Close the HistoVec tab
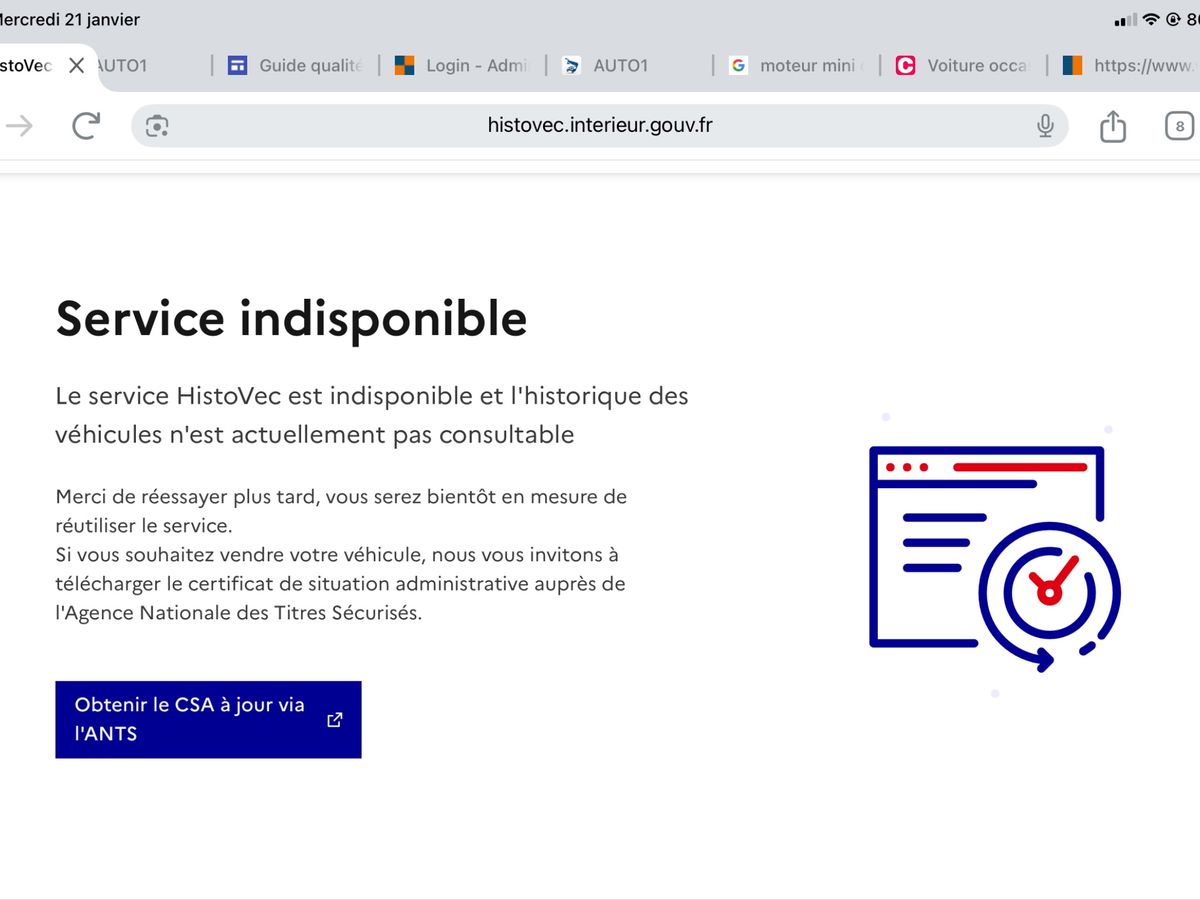This screenshot has height=900, width=1200. click(x=76, y=66)
